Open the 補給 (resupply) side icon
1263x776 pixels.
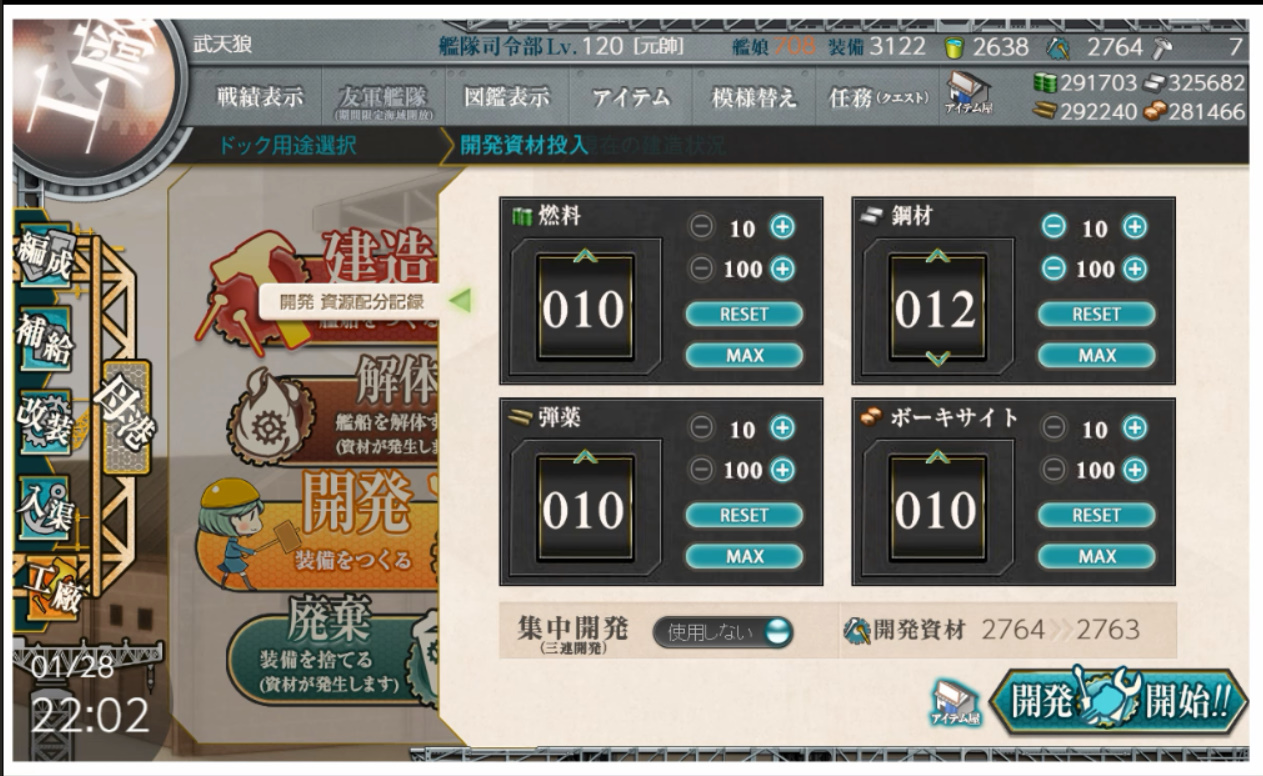[x=44, y=338]
